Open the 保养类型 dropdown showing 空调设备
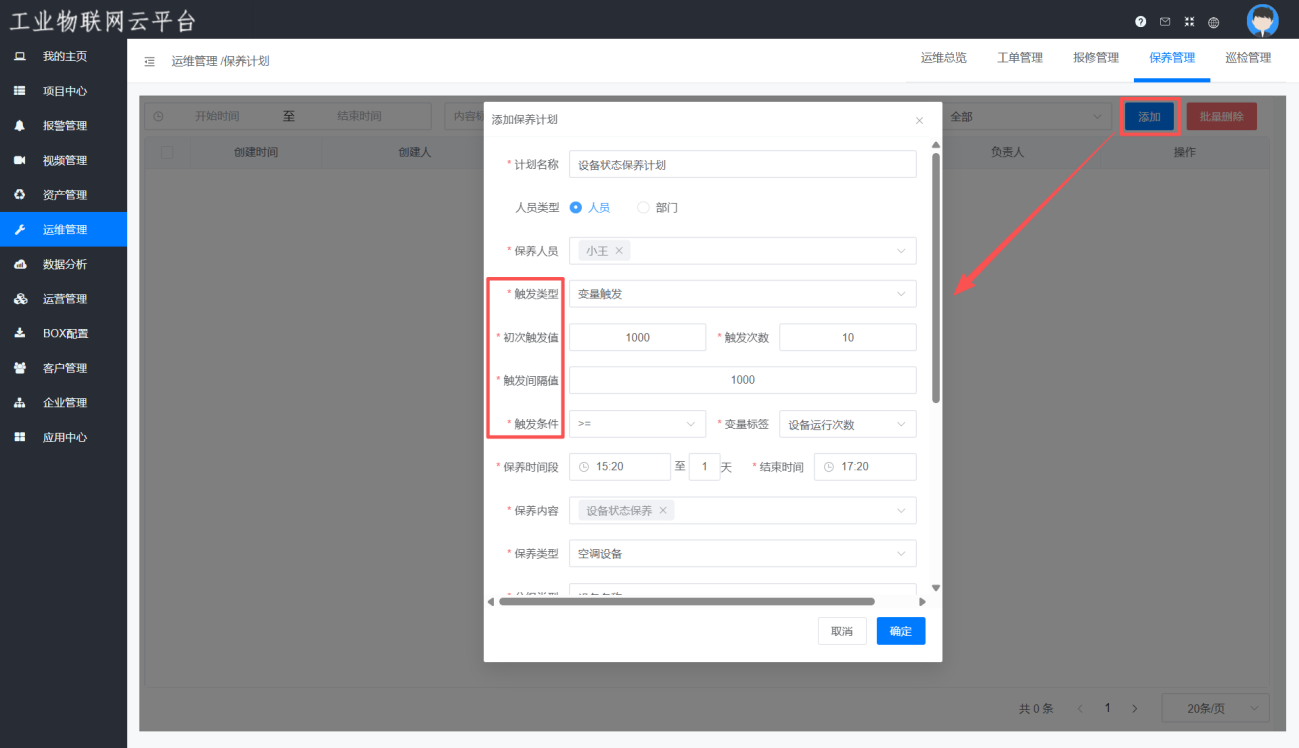 tap(742, 554)
